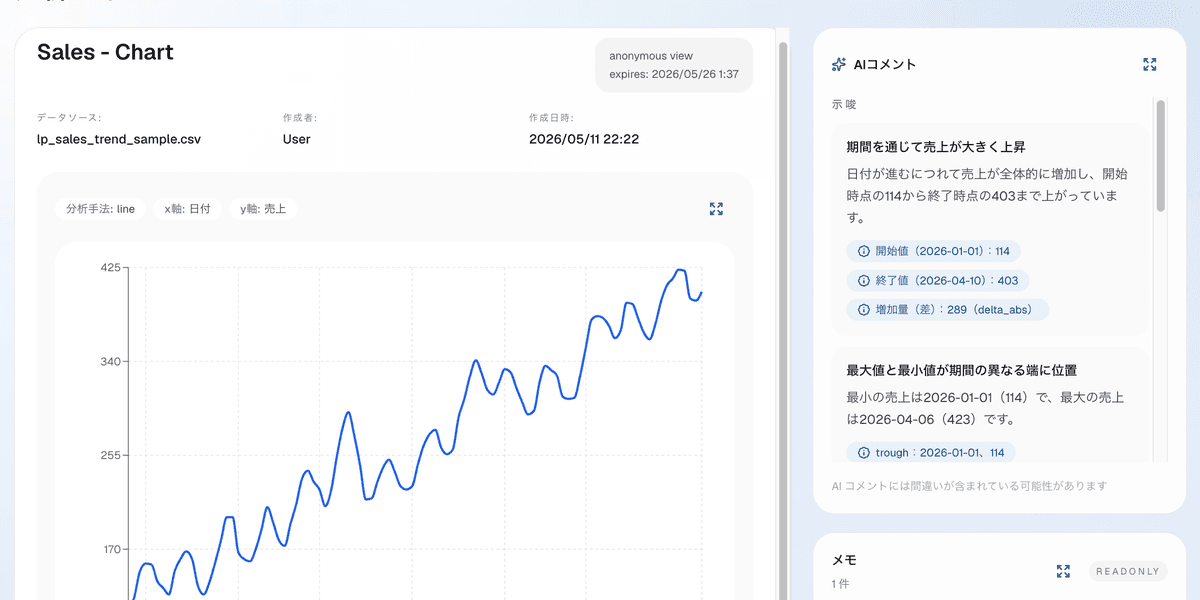Click the trough: 2026-01-01、114 chip
Viewport: 1200px width, 600px height.
(930, 453)
